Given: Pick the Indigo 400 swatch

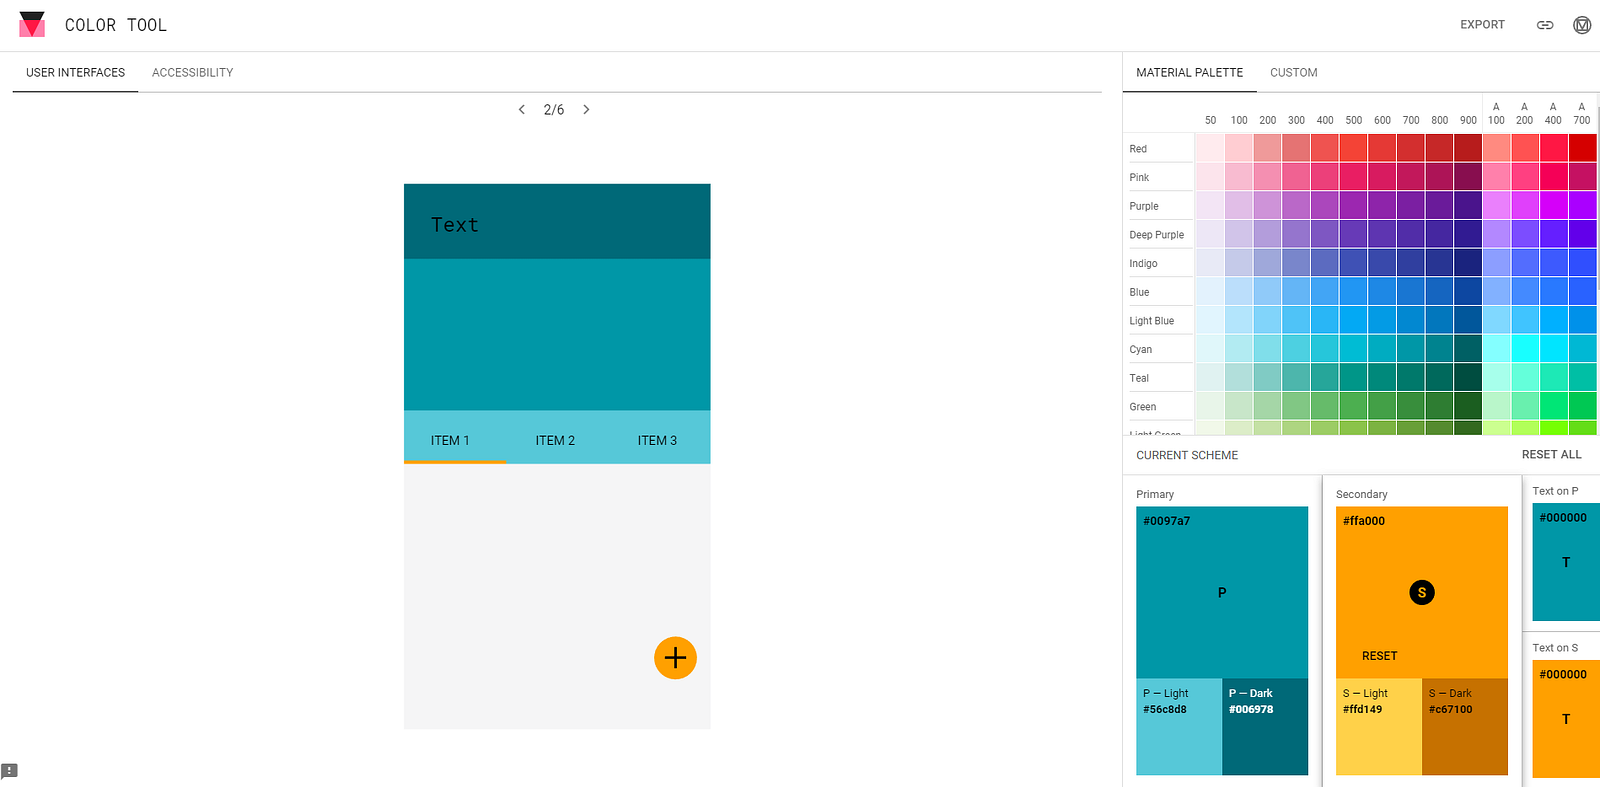Looking at the screenshot, I should (x=1325, y=263).
